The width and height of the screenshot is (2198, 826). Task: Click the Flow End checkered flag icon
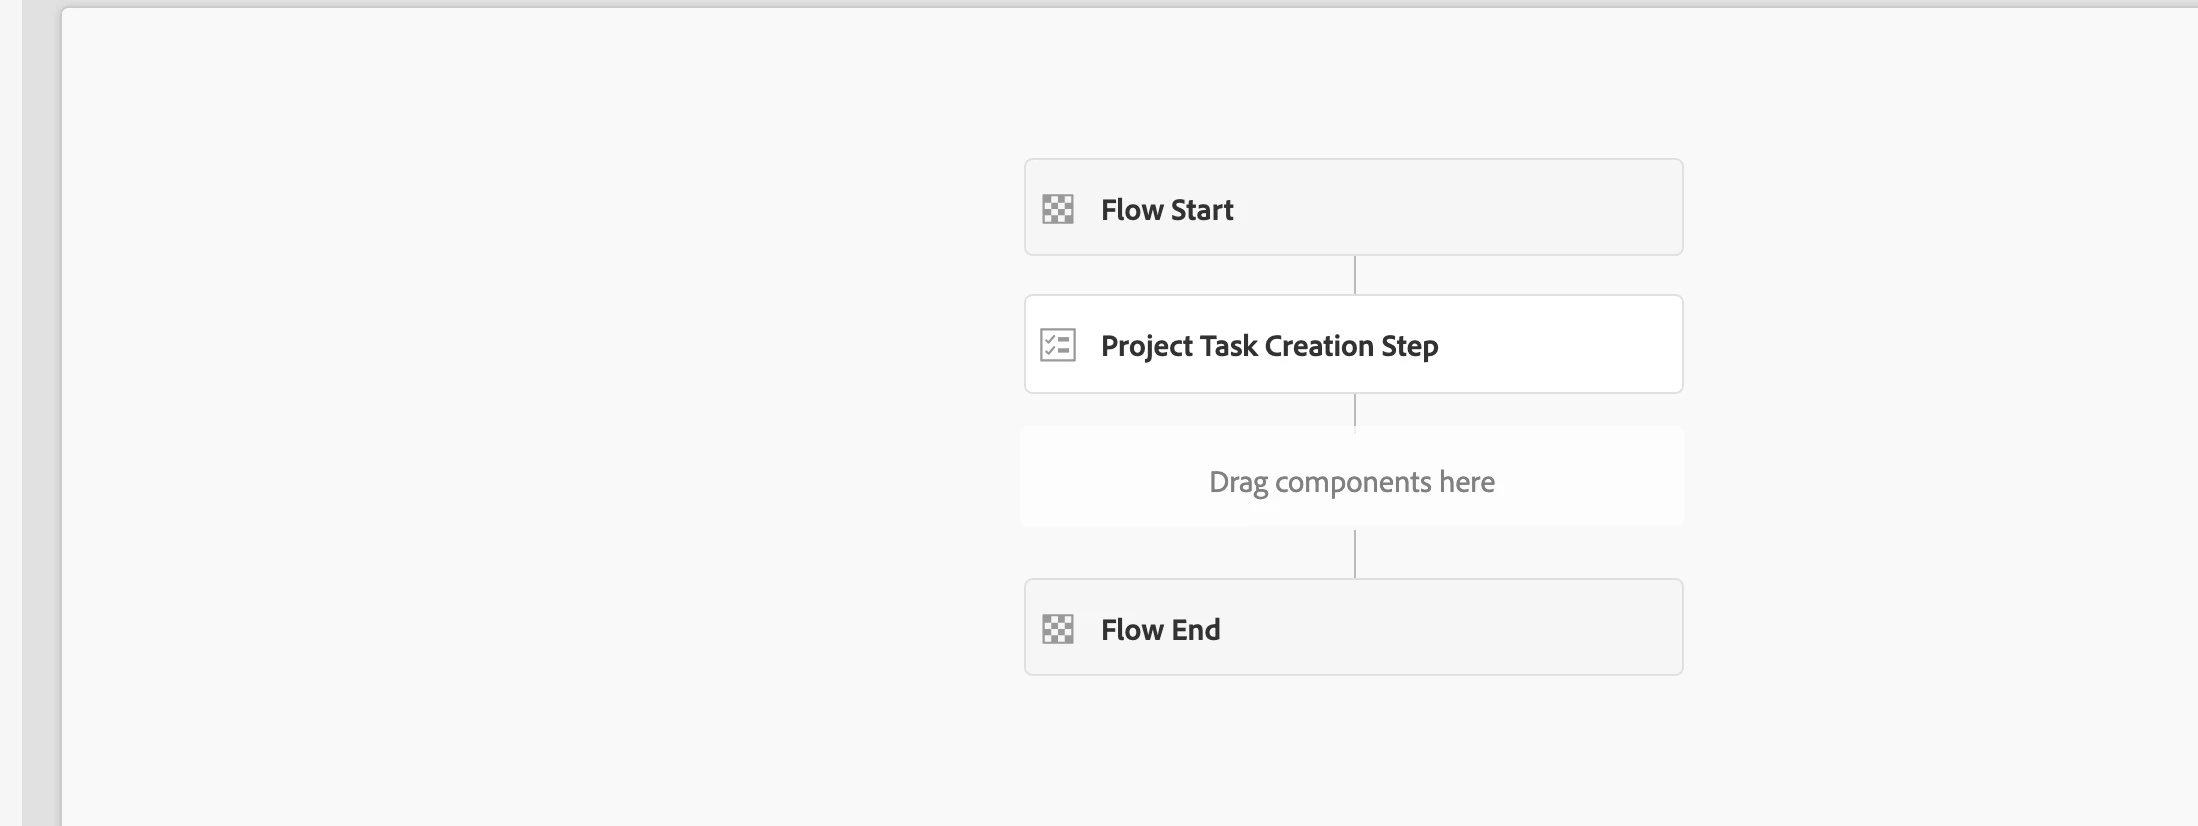1058,629
